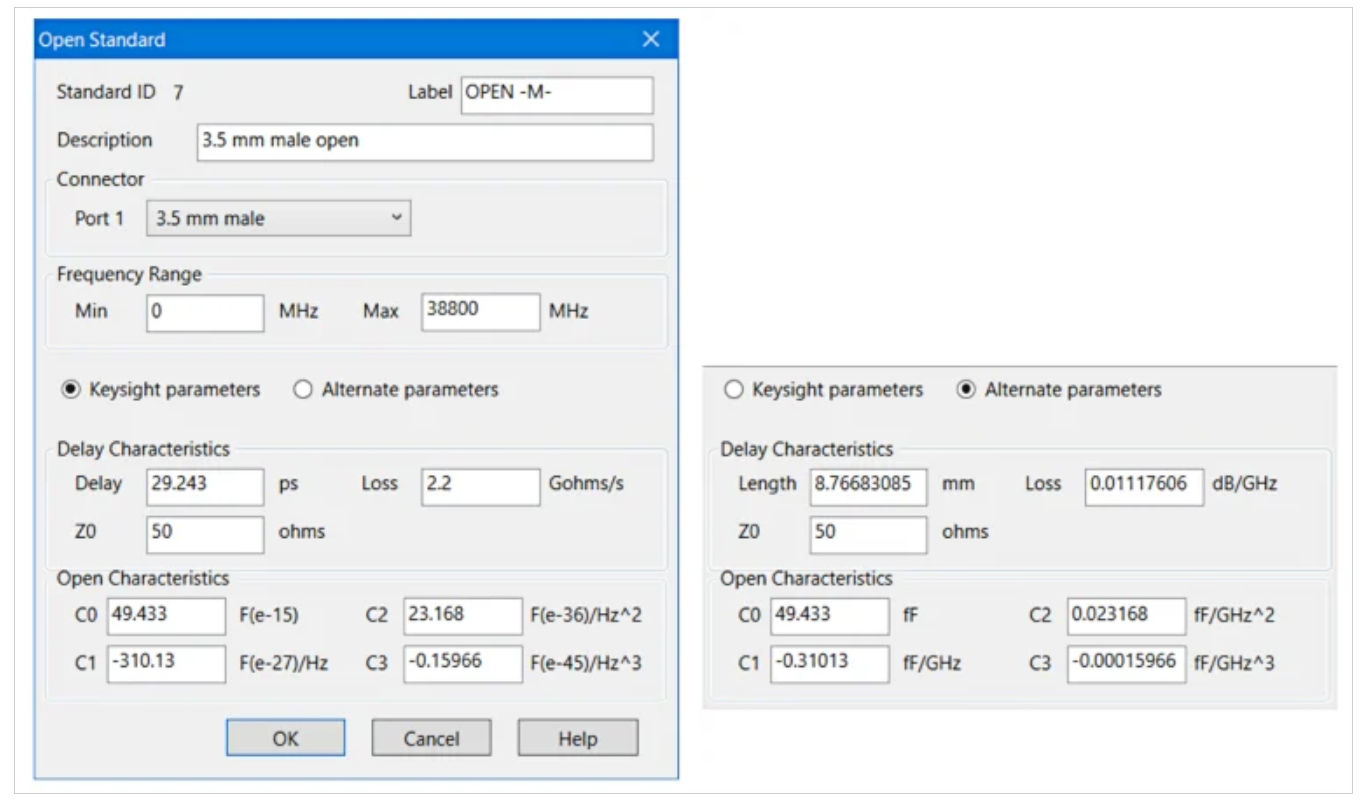
Task: Click C3 field showing -0.15966
Action: 463,664
